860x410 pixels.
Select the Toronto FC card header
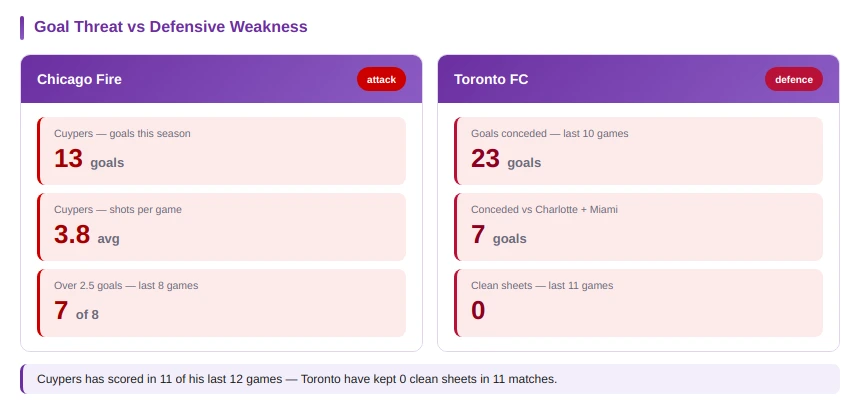(x=638, y=79)
